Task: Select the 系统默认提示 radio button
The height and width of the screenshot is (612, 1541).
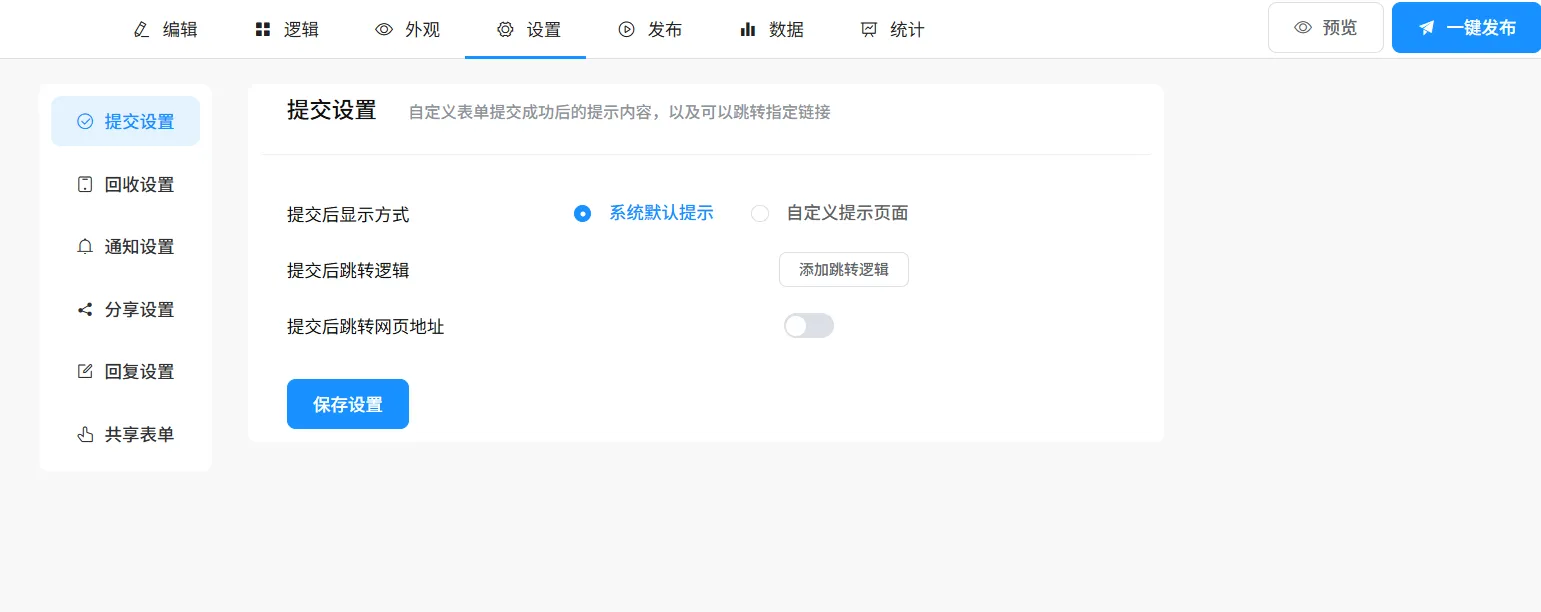Action: (583, 213)
